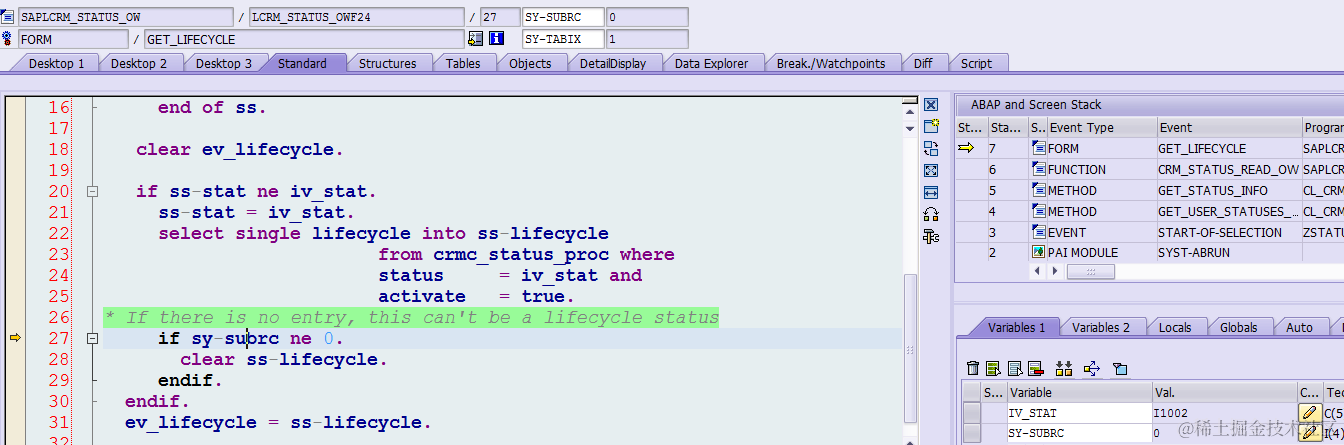Image resolution: width=1344 pixels, height=445 pixels.
Task: Click the blue branching arrow icon in Variables
Action: click(x=1091, y=369)
